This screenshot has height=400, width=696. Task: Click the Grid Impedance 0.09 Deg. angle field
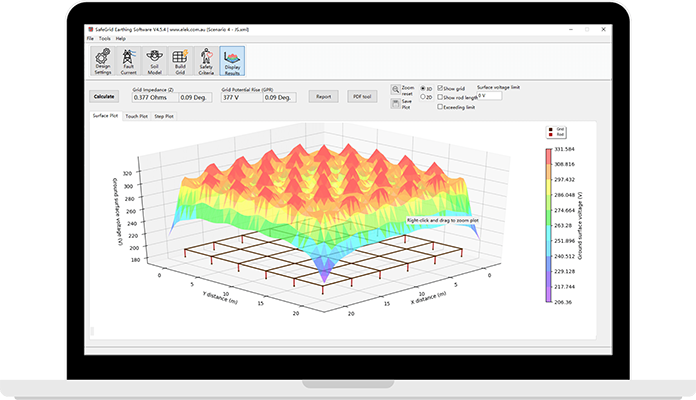pos(195,98)
